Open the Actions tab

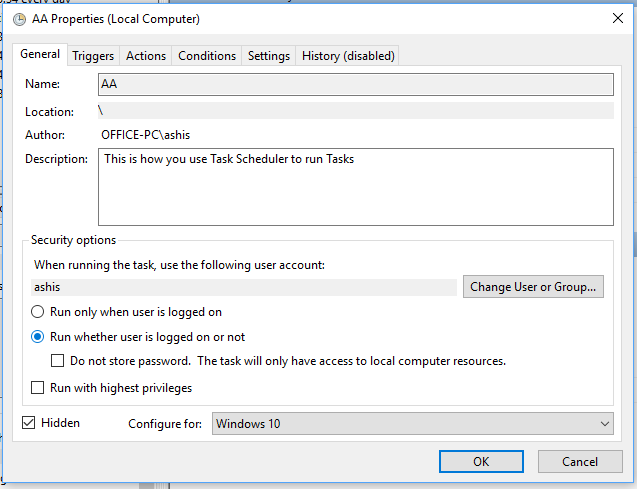146,56
